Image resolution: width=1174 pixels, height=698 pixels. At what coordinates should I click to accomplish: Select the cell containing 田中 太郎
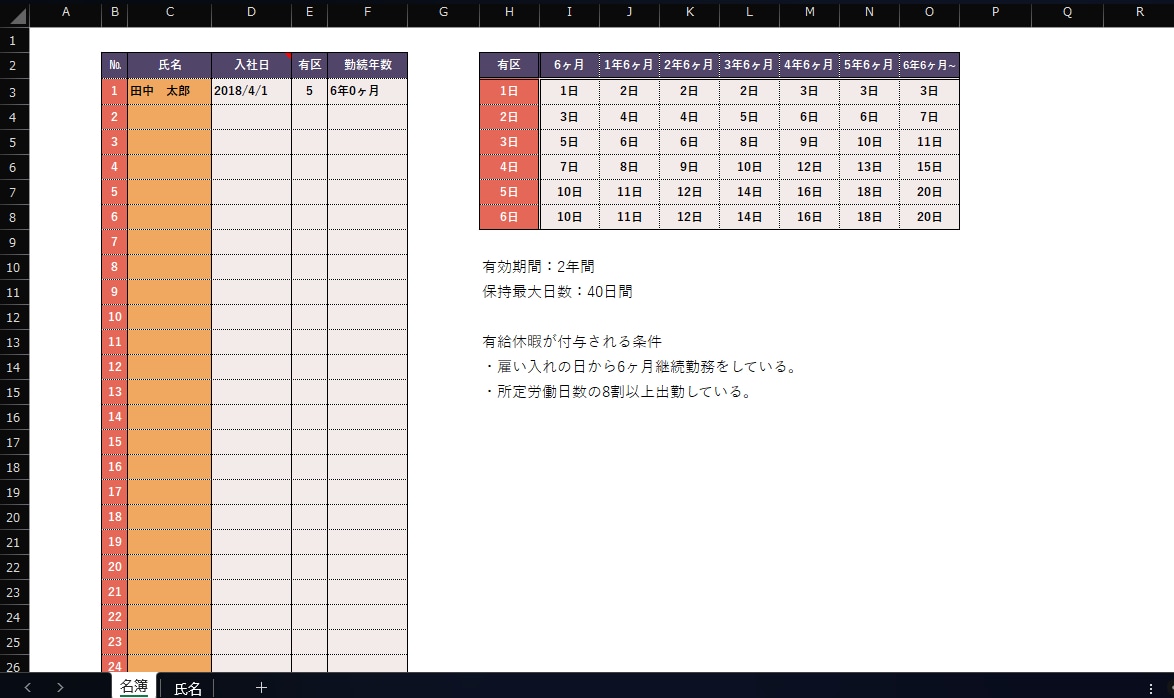[x=169, y=91]
